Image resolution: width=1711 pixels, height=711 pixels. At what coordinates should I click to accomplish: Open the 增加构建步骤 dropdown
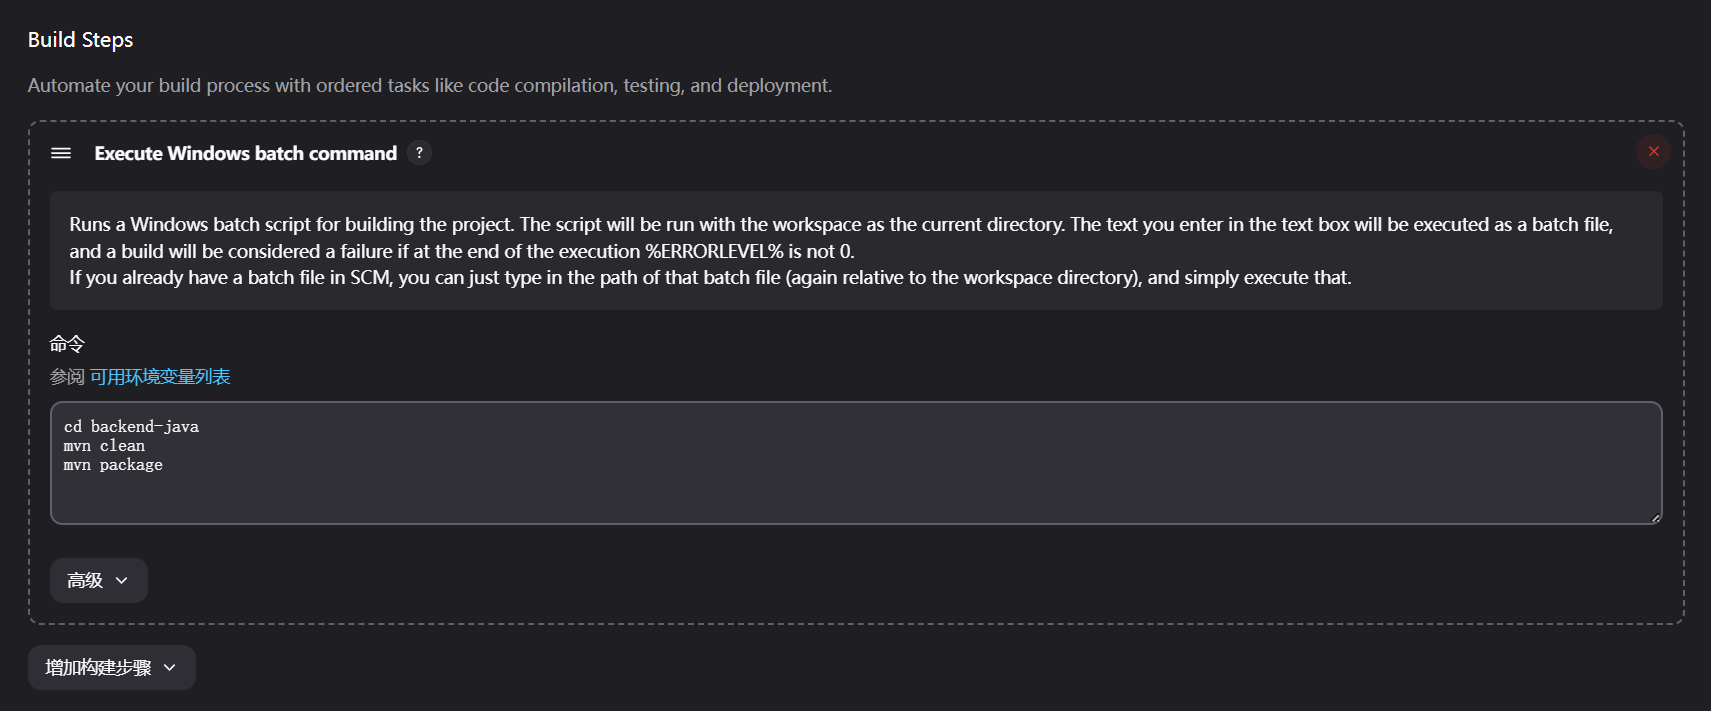(111, 668)
